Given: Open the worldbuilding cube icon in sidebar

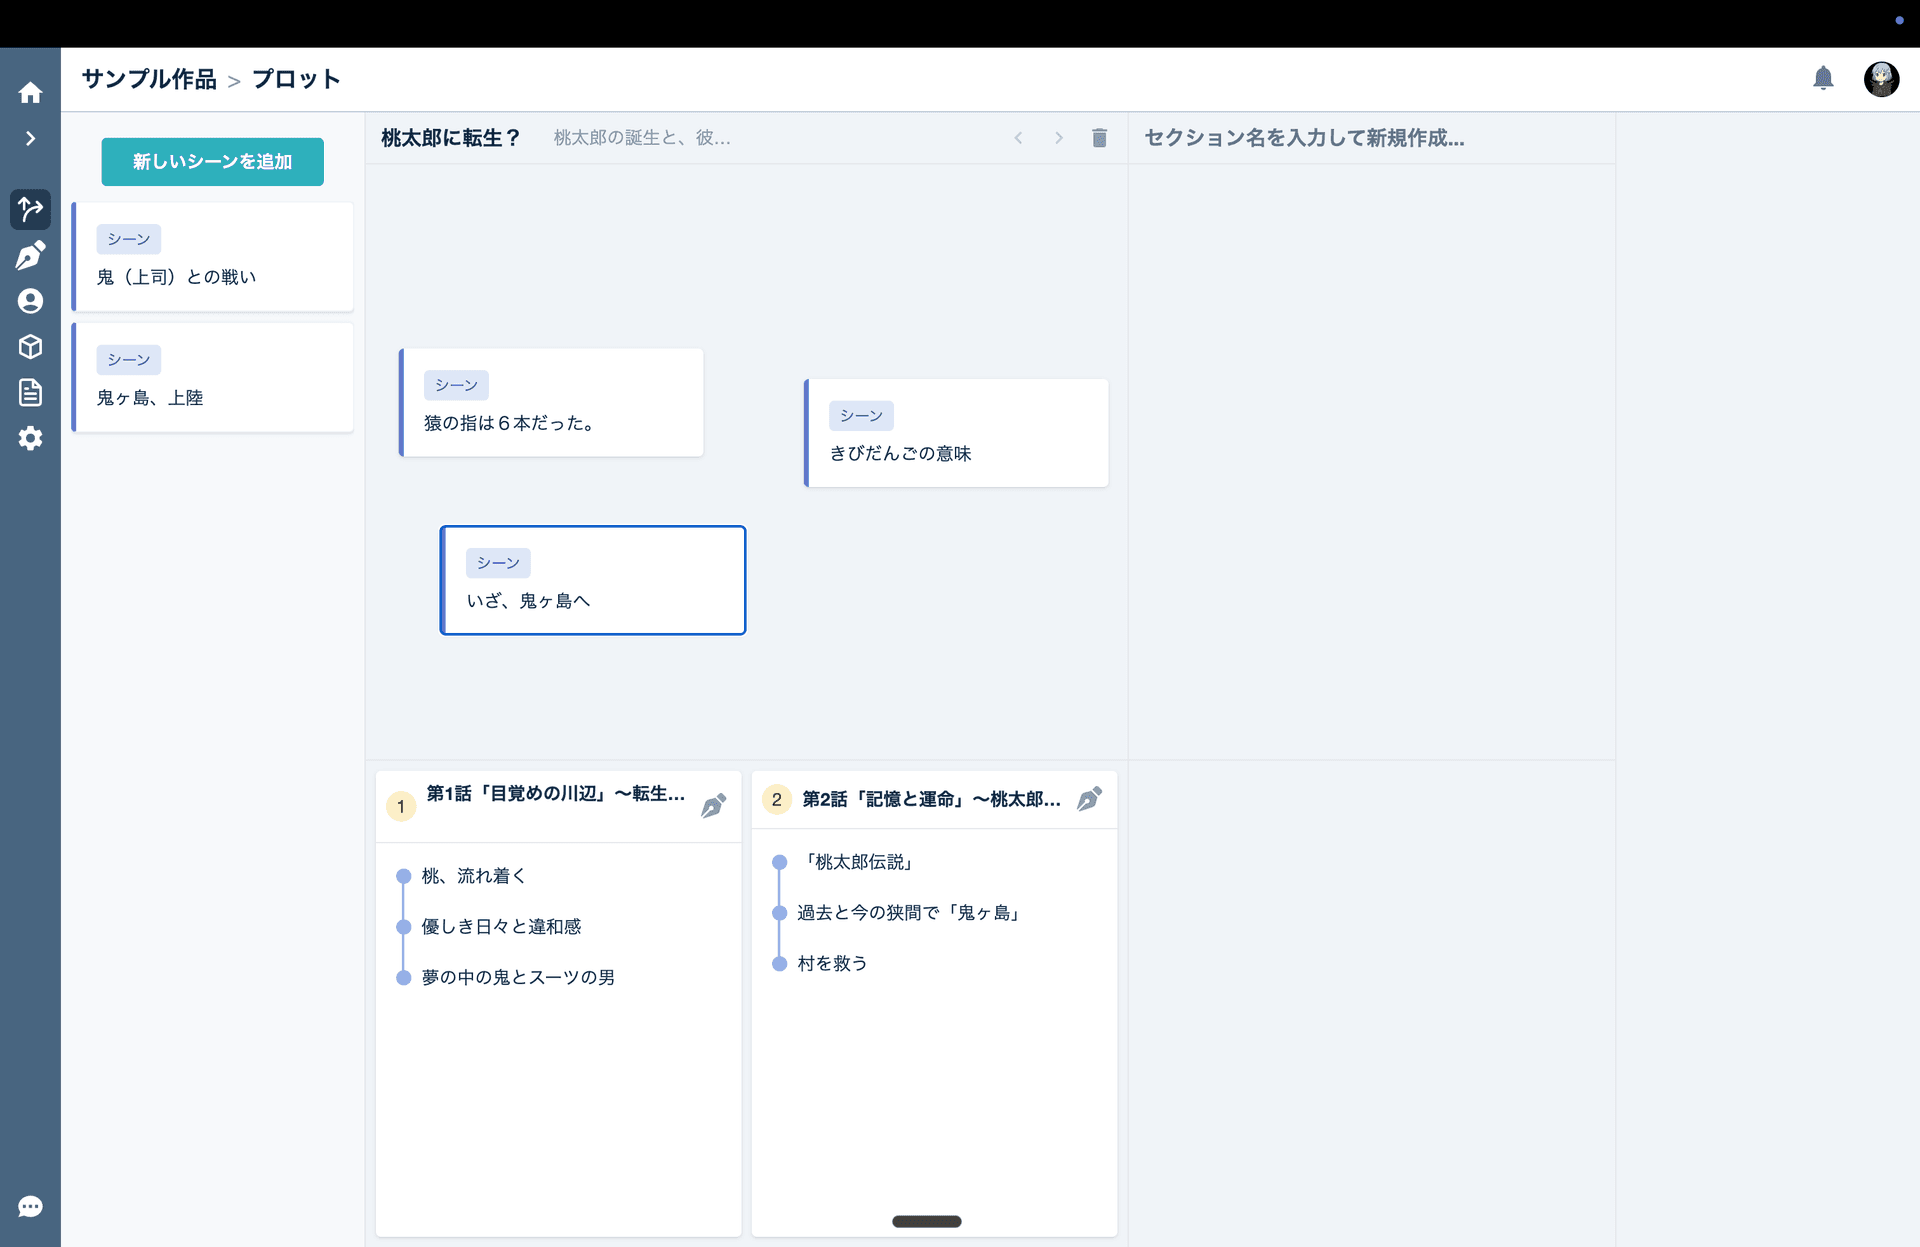Looking at the screenshot, I should click(30, 346).
